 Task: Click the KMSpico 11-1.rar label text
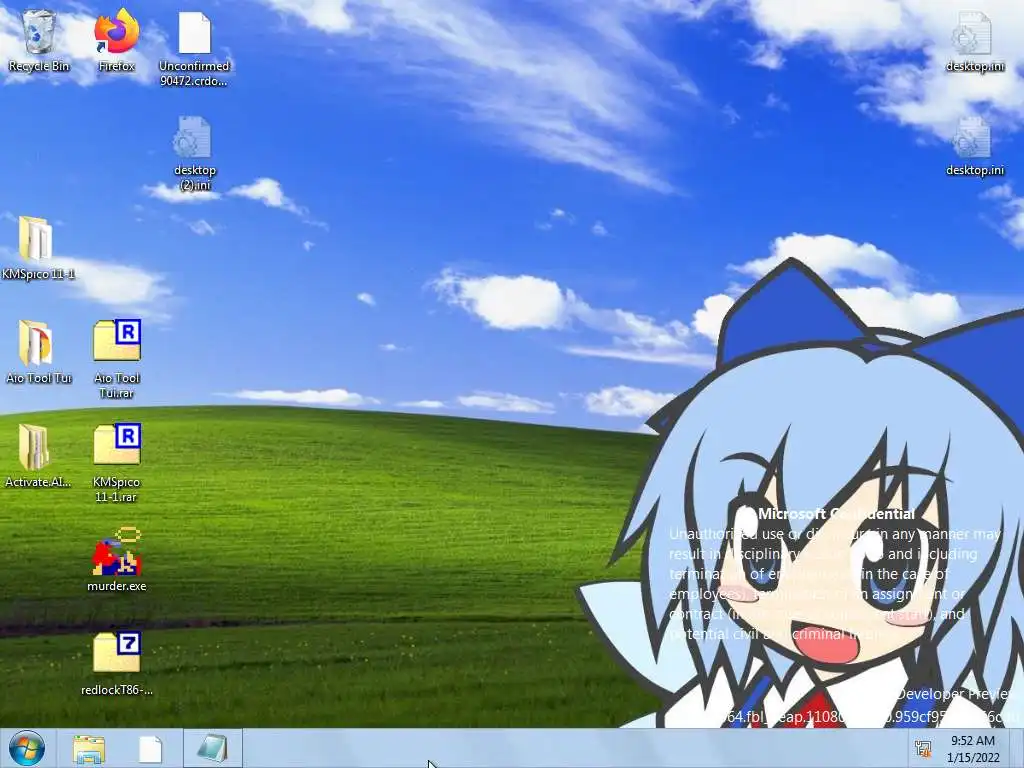116,489
